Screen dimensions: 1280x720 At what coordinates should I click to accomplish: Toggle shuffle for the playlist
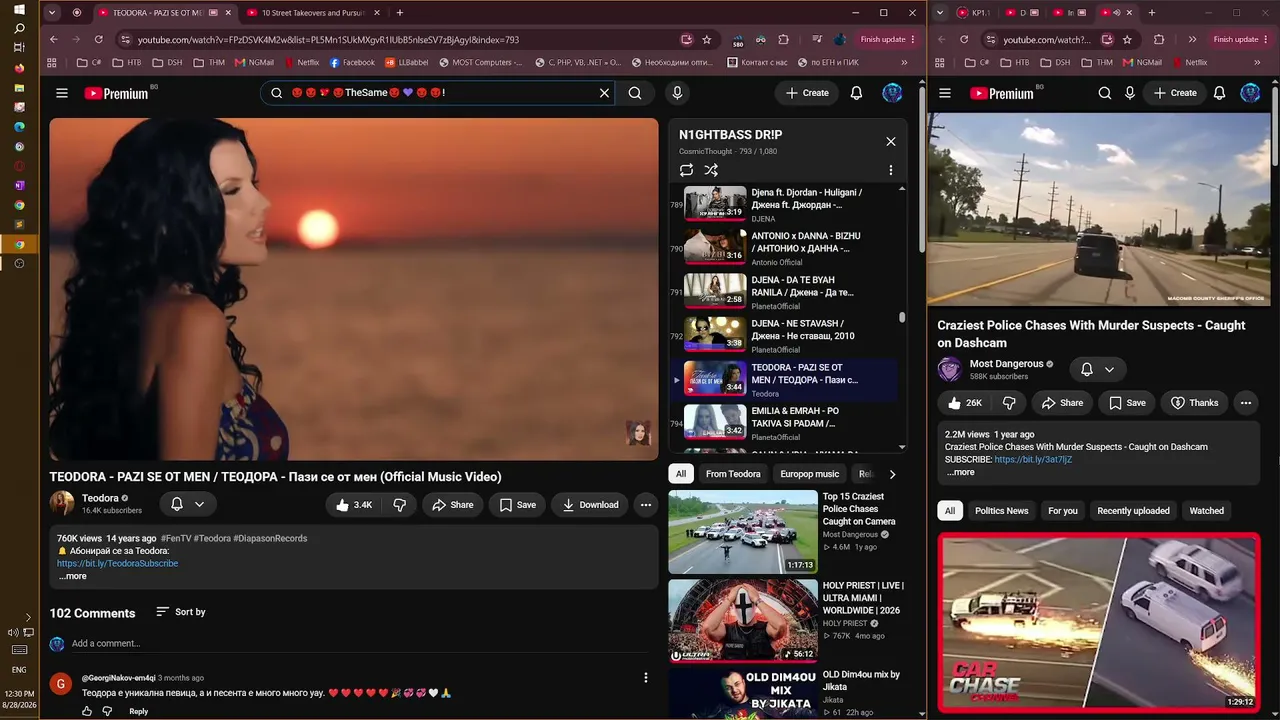tap(711, 170)
